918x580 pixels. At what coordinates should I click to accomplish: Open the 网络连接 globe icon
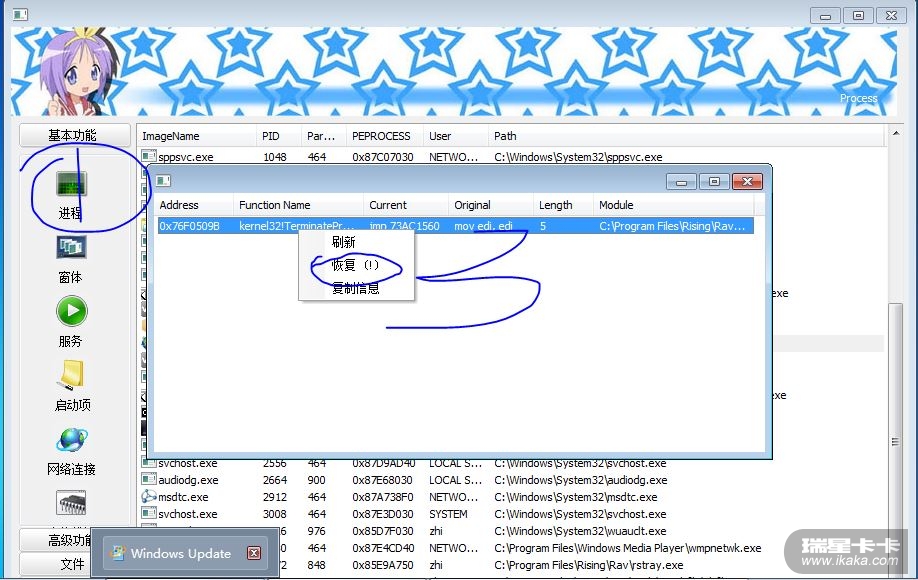(x=73, y=439)
